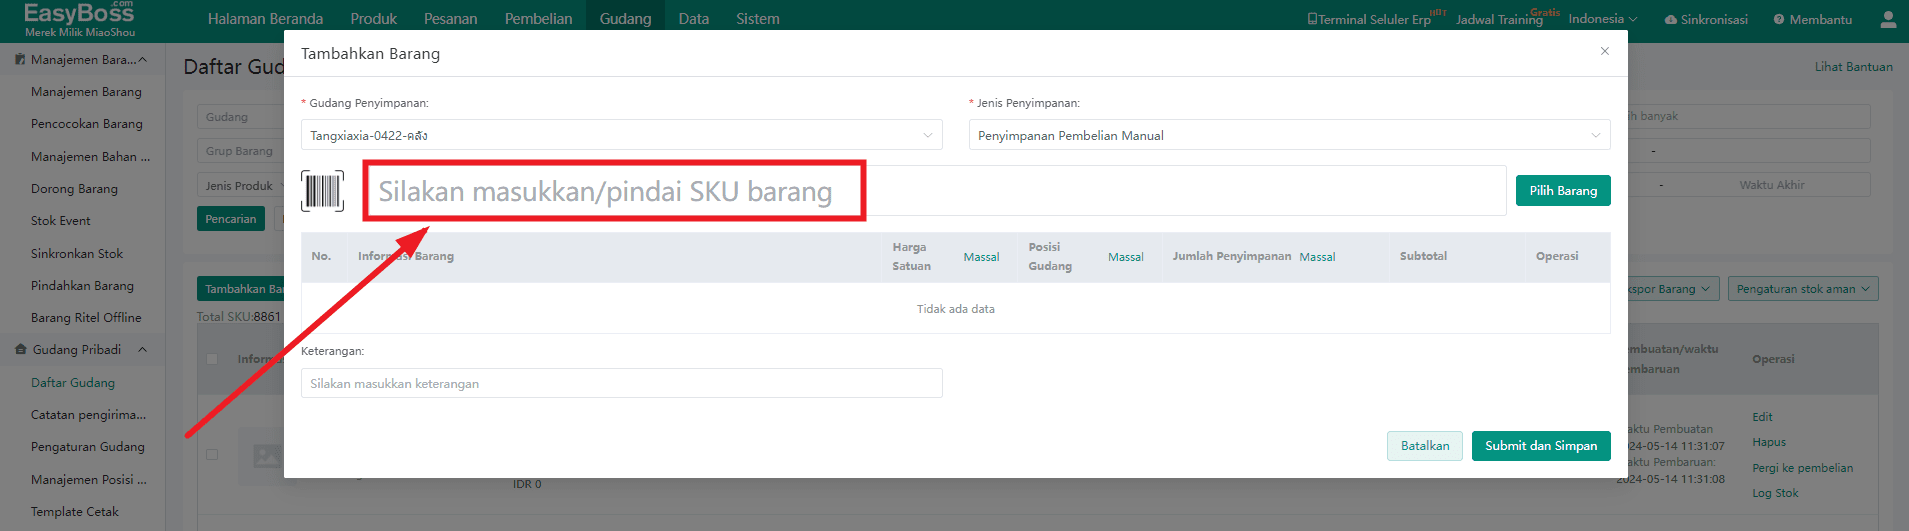The height and width of the screenshot is (531, 1909).
Task: Click the Hapus link in Operasi
Action: click(1769, 442)
